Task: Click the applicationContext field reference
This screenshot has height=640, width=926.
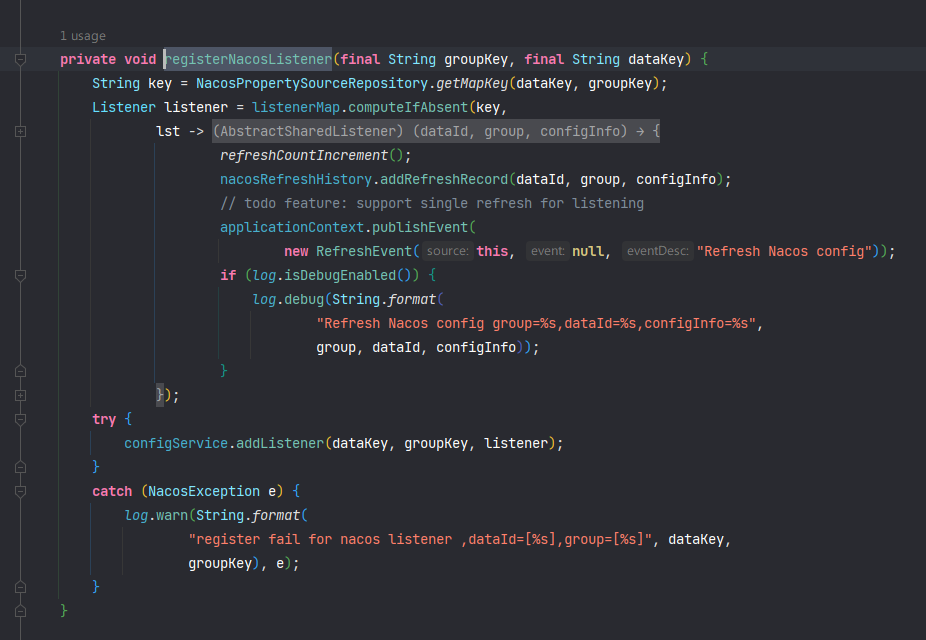Action: (x=292, y=227)
